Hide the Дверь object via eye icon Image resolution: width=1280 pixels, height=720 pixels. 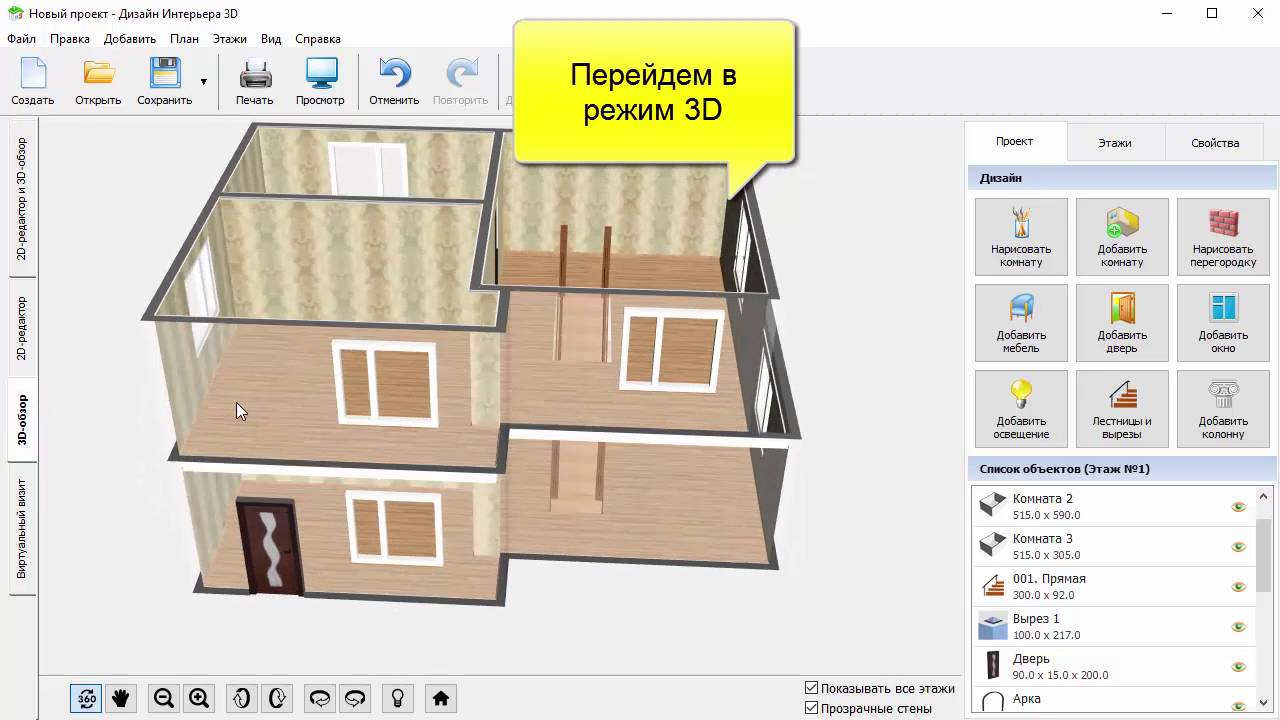click(x=1238, y=667)
